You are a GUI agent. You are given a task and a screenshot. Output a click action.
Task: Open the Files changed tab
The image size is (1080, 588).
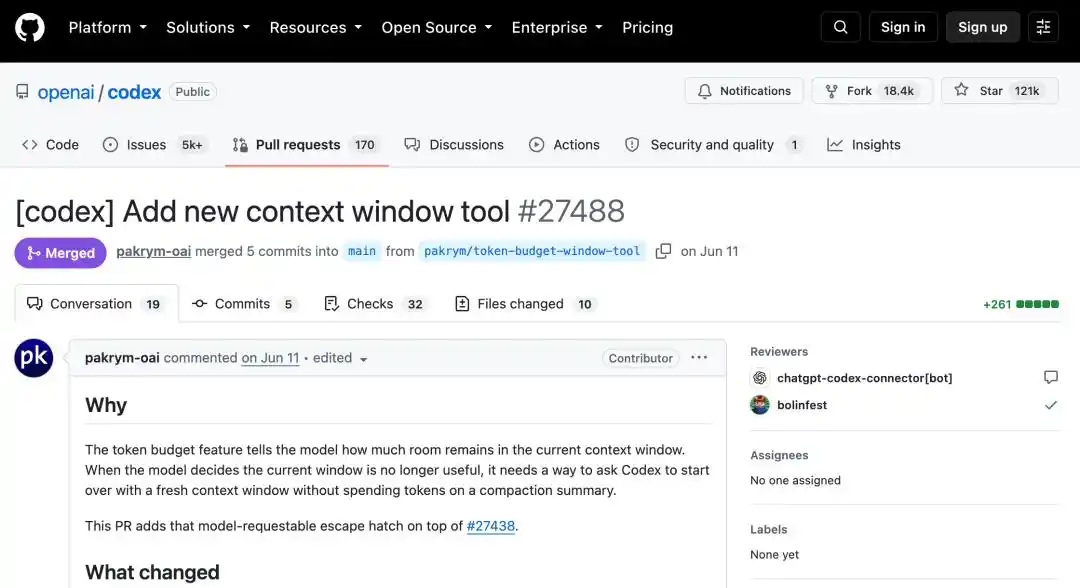526,304
